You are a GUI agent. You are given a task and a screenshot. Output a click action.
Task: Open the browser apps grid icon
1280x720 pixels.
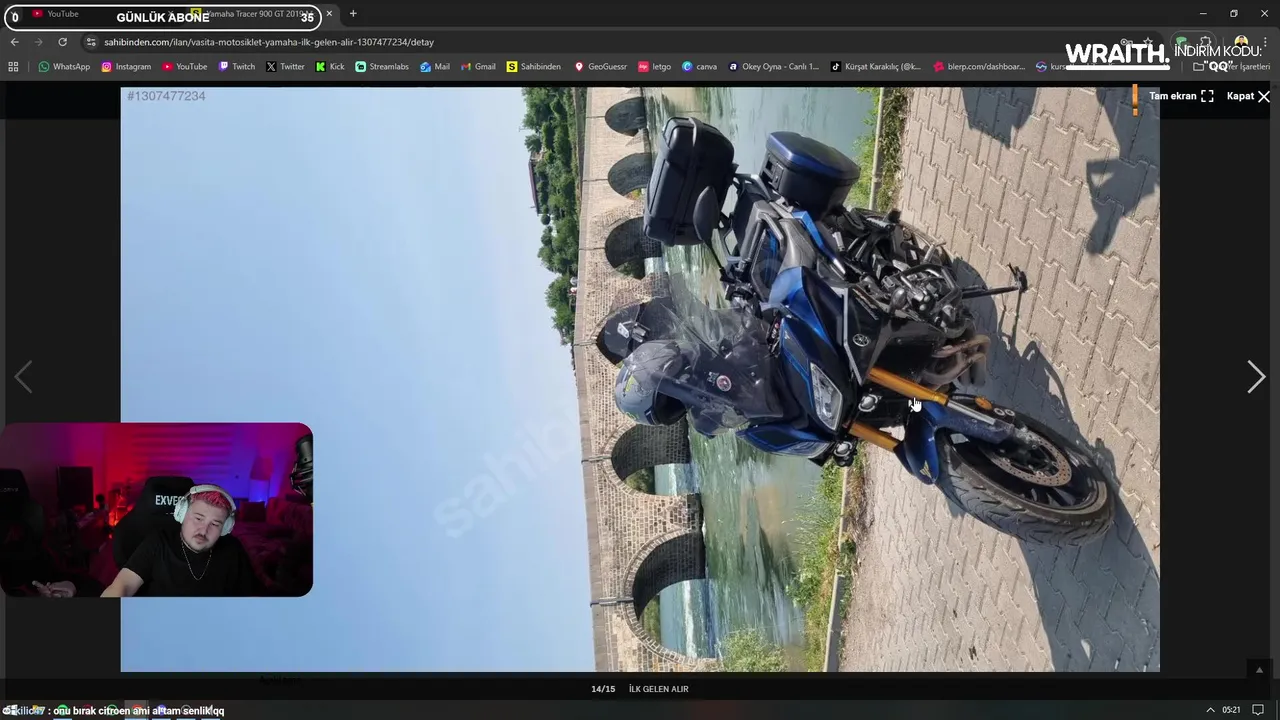[x=13, y=67]
